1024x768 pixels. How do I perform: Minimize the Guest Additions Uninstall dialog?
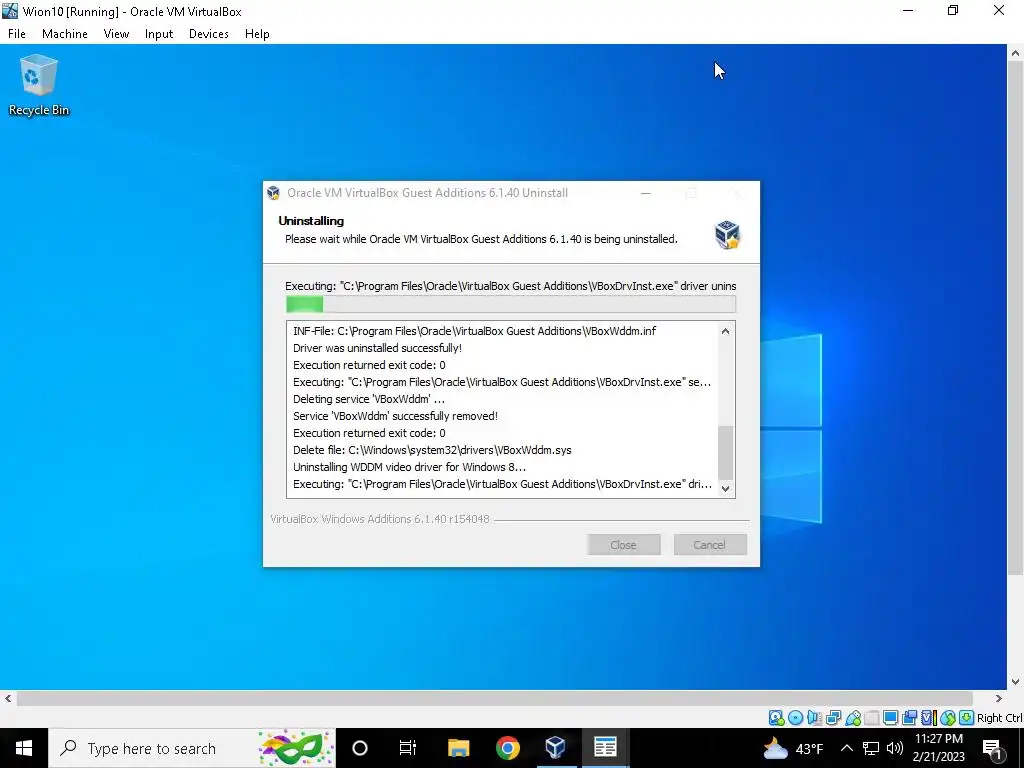(646, 193)
